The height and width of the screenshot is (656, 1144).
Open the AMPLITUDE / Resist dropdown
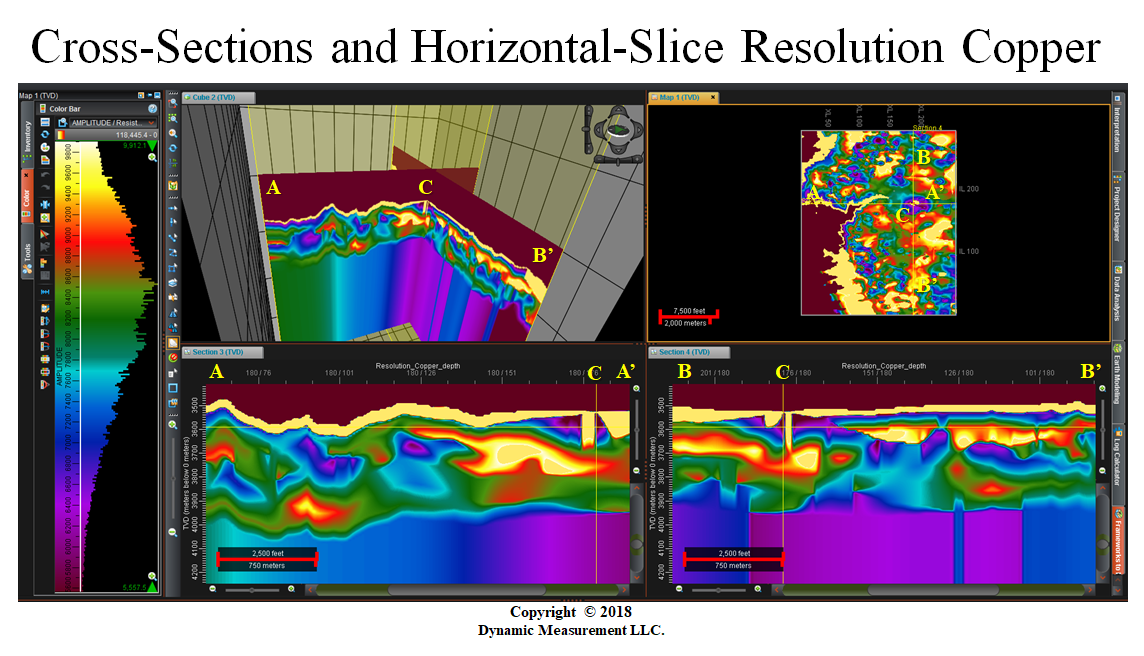pos(112,123)
